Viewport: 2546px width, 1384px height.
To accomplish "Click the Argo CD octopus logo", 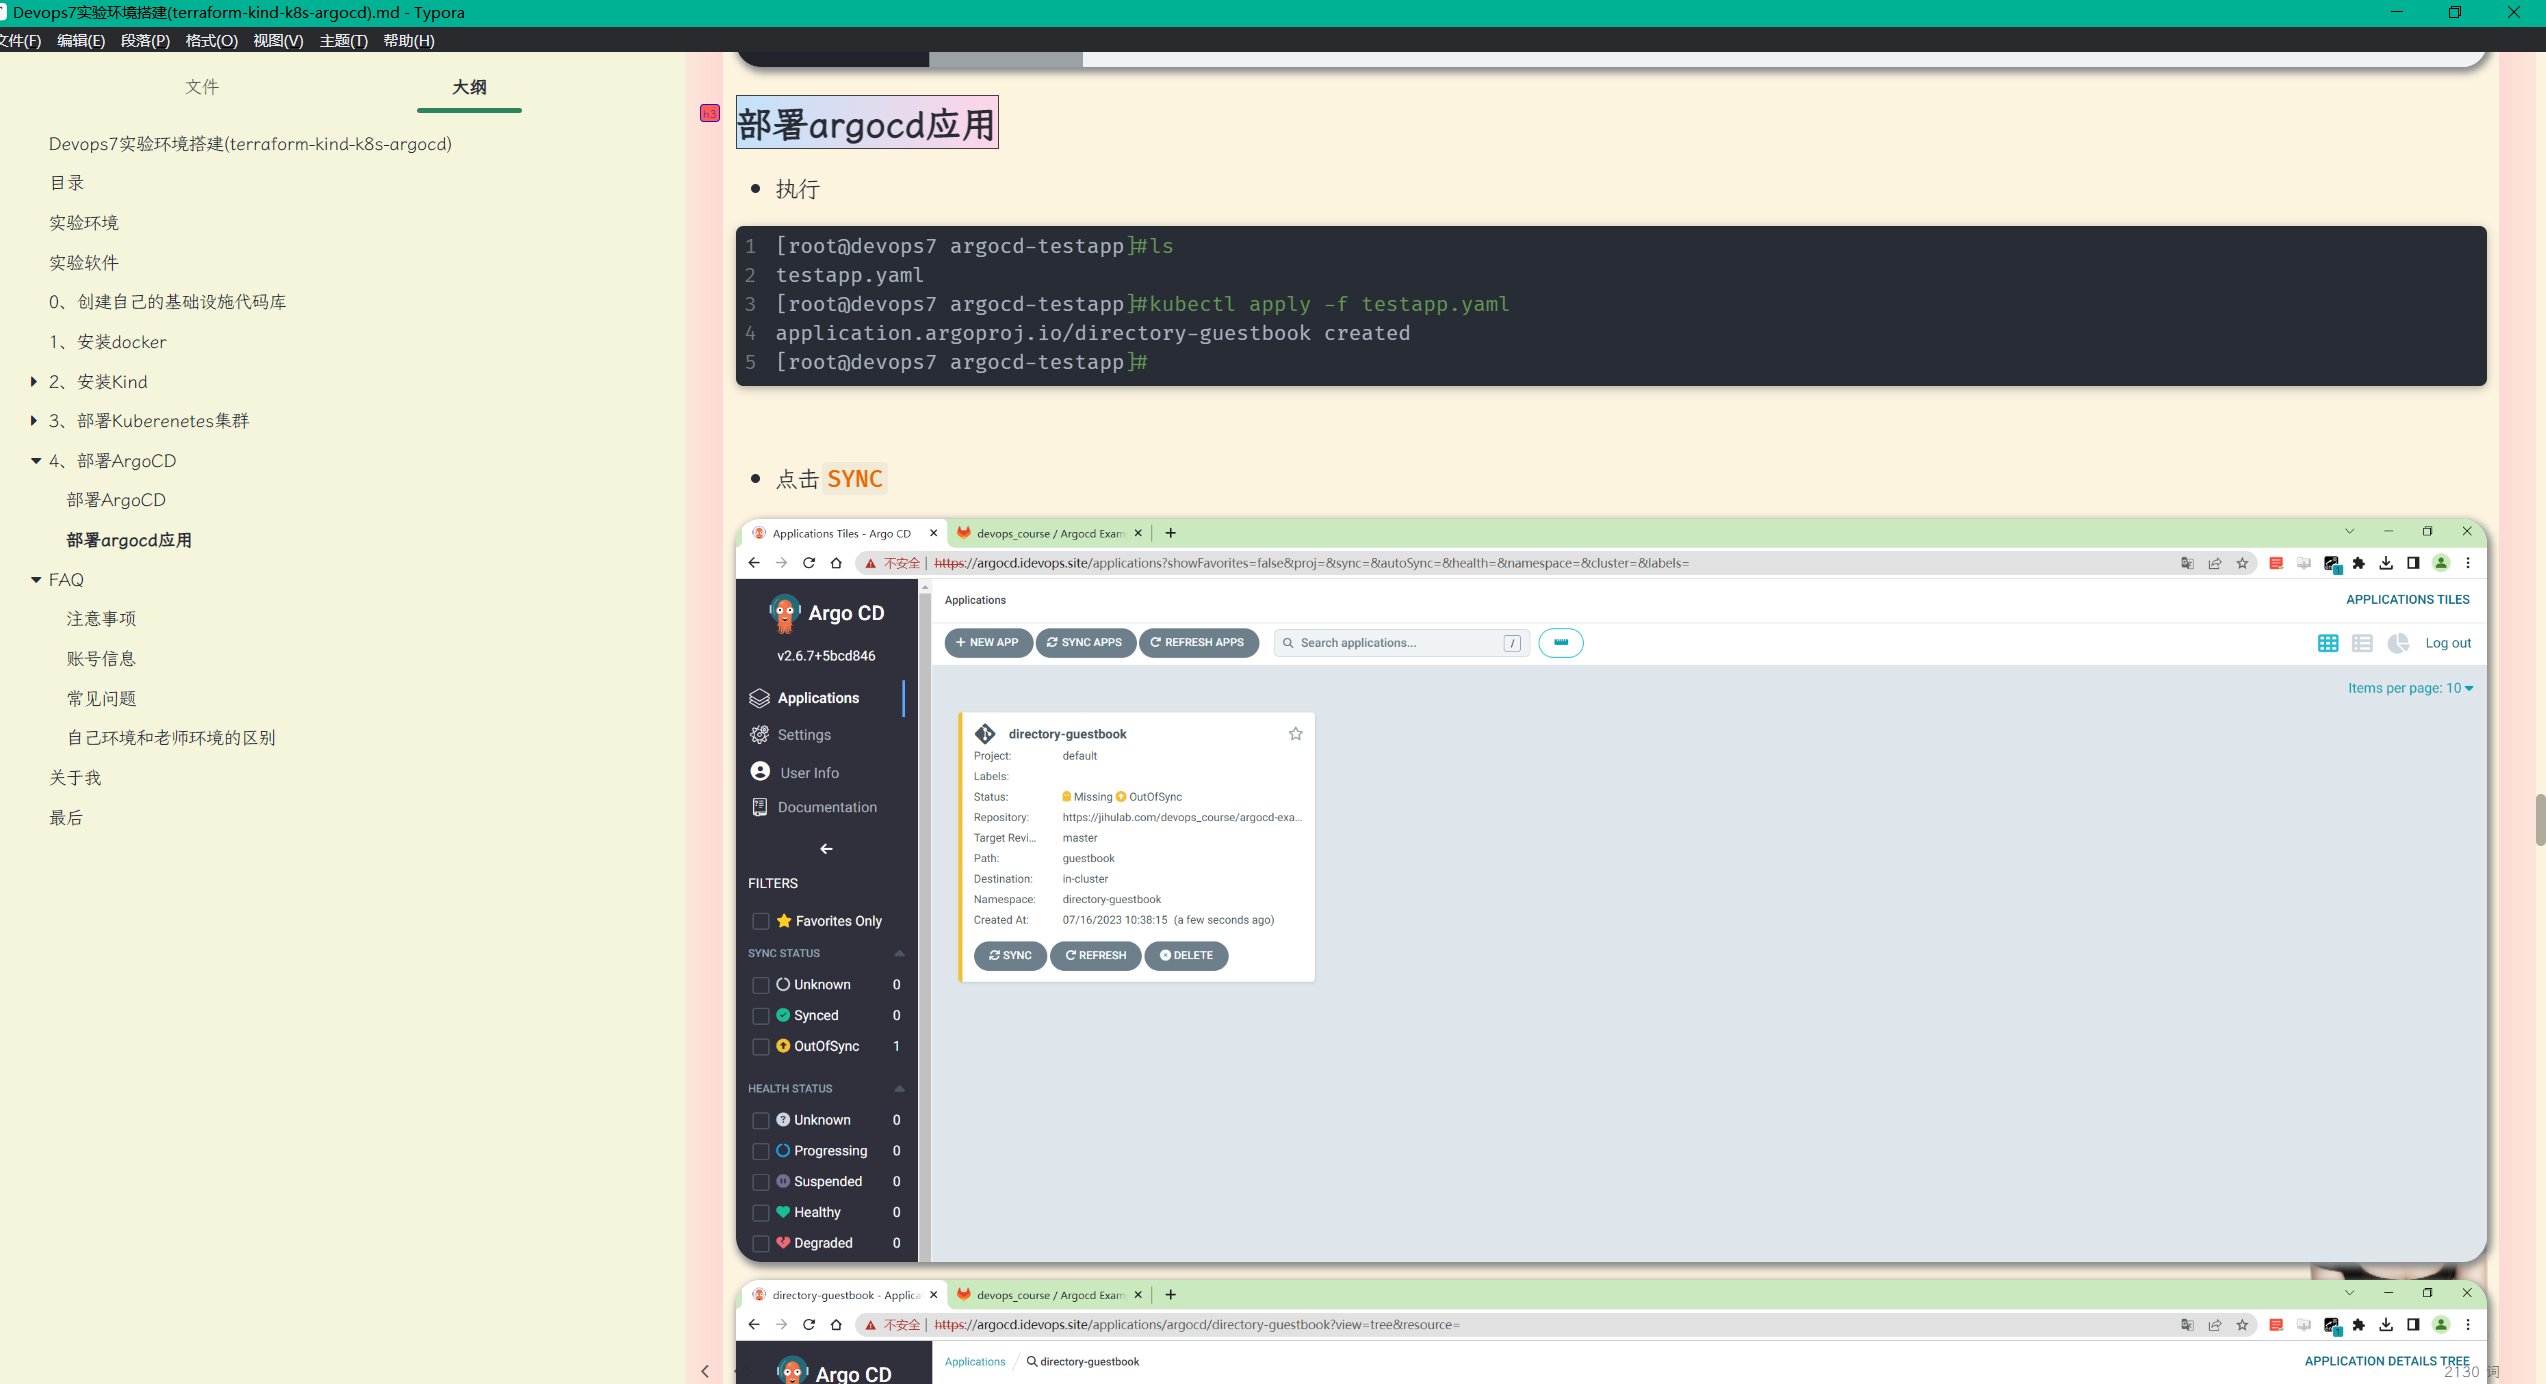I will coord(785,613).
